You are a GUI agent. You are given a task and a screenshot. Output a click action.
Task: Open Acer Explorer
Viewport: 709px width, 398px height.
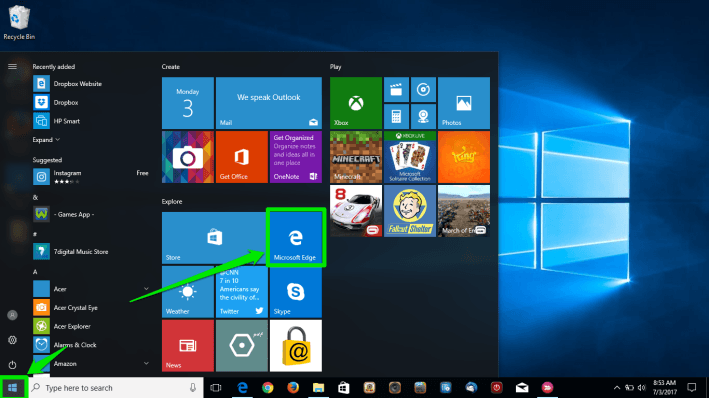point(90,326)
